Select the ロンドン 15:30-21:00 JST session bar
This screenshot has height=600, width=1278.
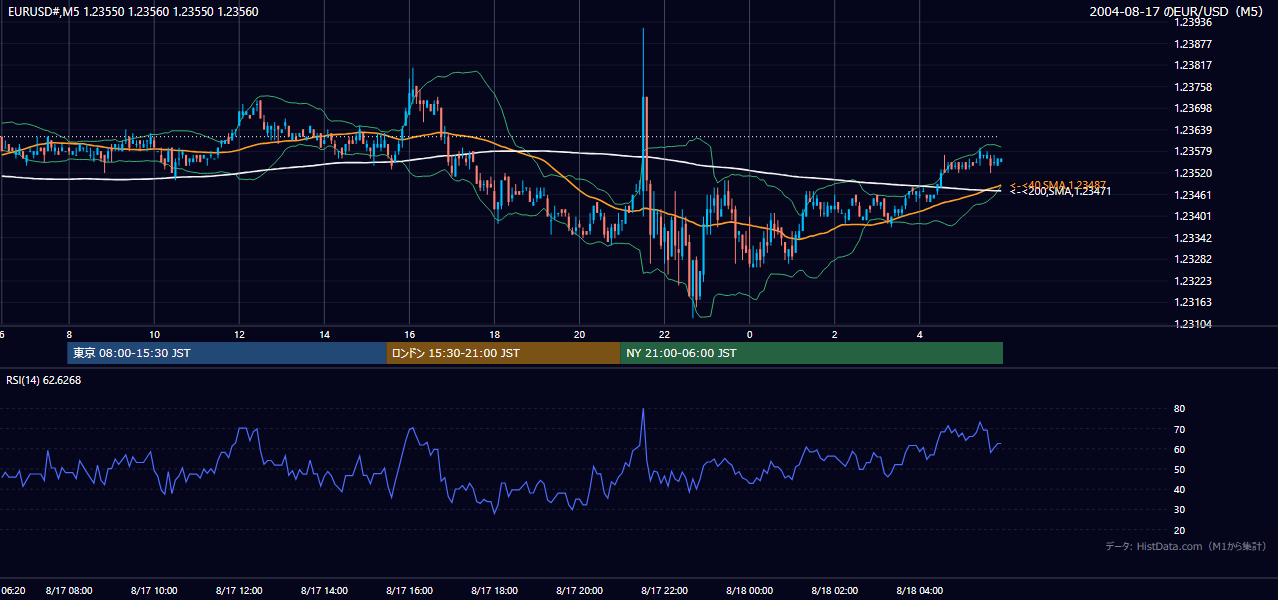coord(503,353)
